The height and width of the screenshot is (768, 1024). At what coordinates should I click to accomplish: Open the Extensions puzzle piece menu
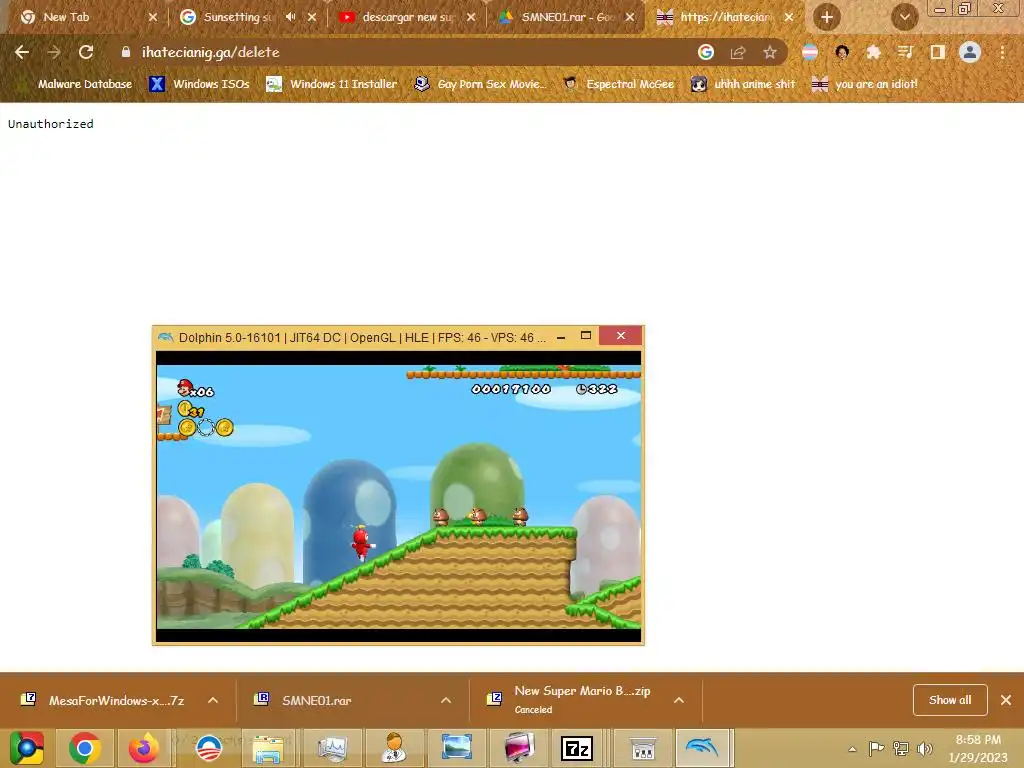pyautogui.click(x=873, y=52)
